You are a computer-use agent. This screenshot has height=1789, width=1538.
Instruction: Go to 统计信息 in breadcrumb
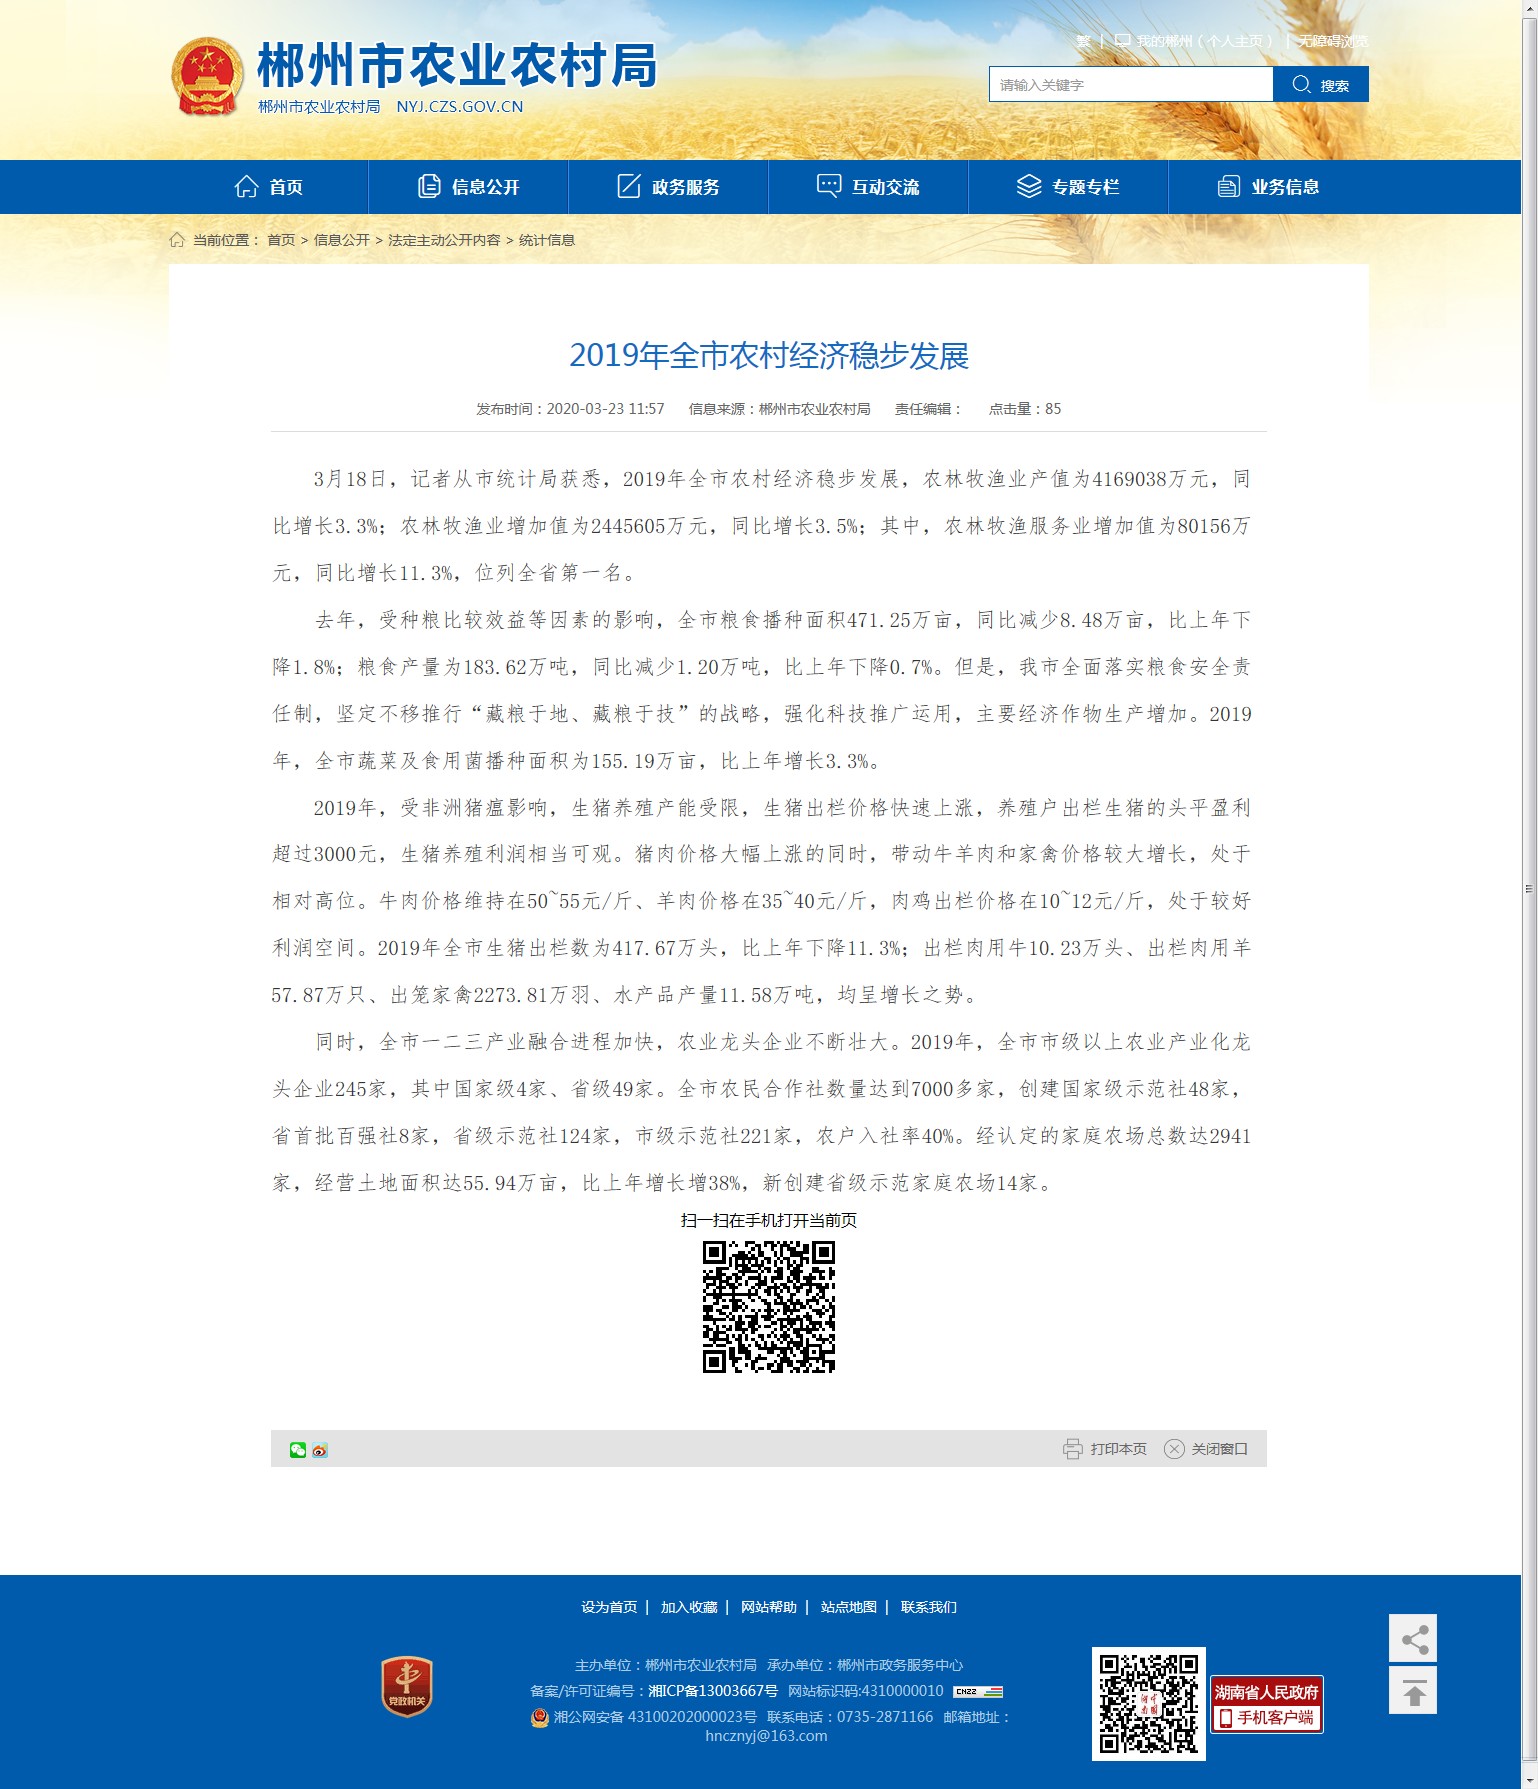(547, 240)
